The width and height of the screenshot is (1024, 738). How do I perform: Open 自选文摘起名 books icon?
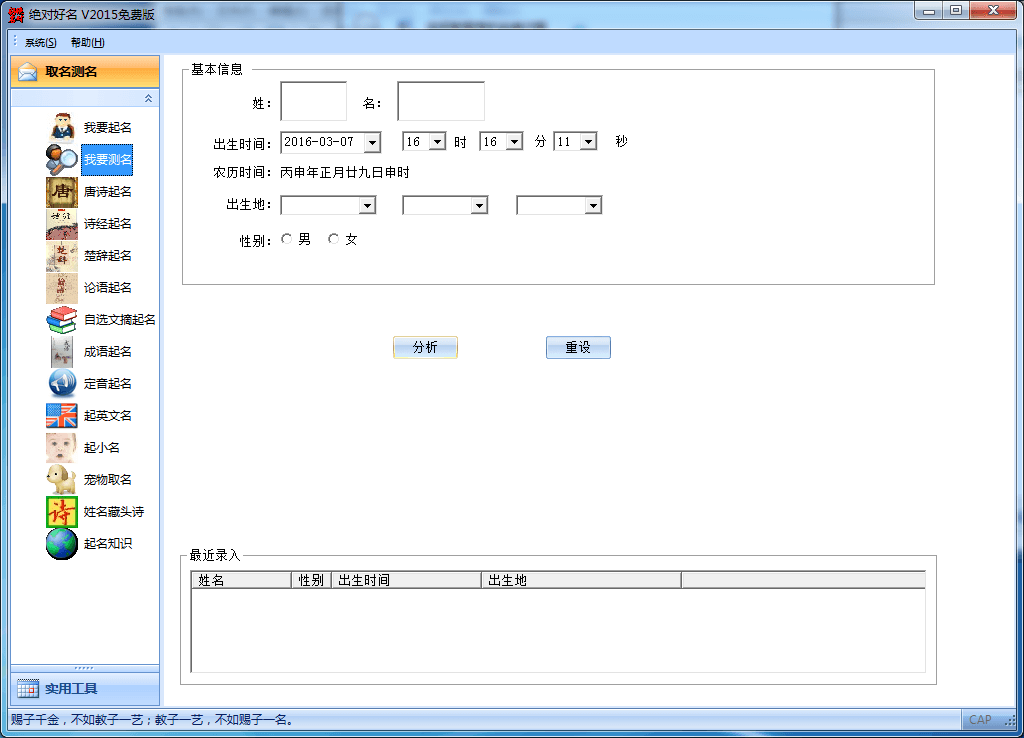pos(62,320)
